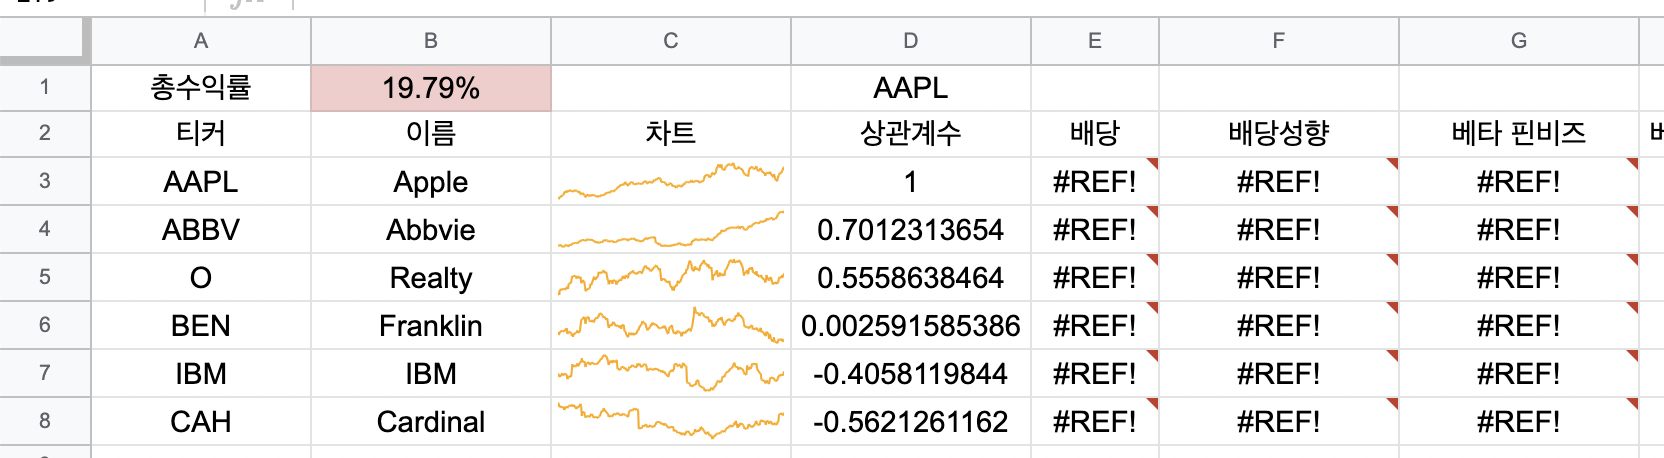The width and height of the screenshot is (1664, 458).
Task: Click the O ticker cell
Action: coord(201,277)
